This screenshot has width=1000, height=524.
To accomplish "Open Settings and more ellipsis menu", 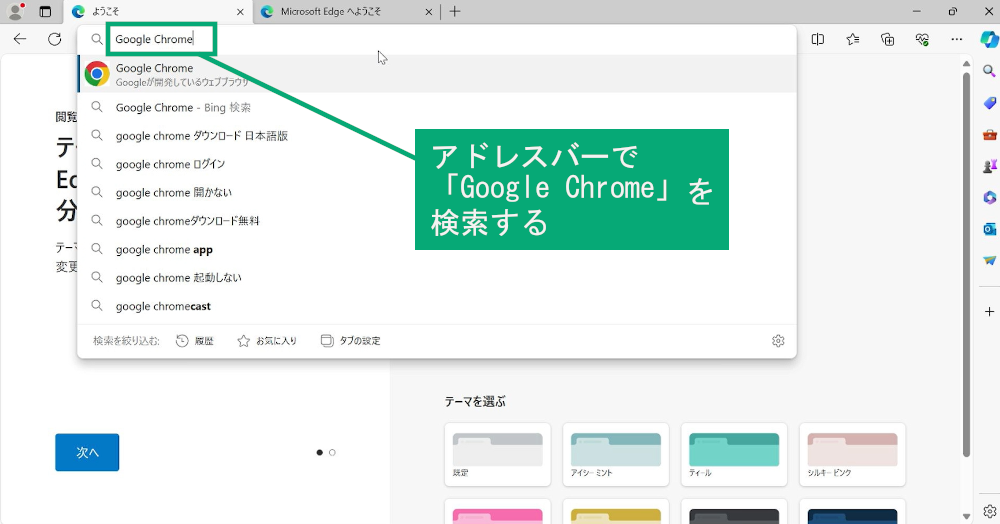I will tap(957, 40).
